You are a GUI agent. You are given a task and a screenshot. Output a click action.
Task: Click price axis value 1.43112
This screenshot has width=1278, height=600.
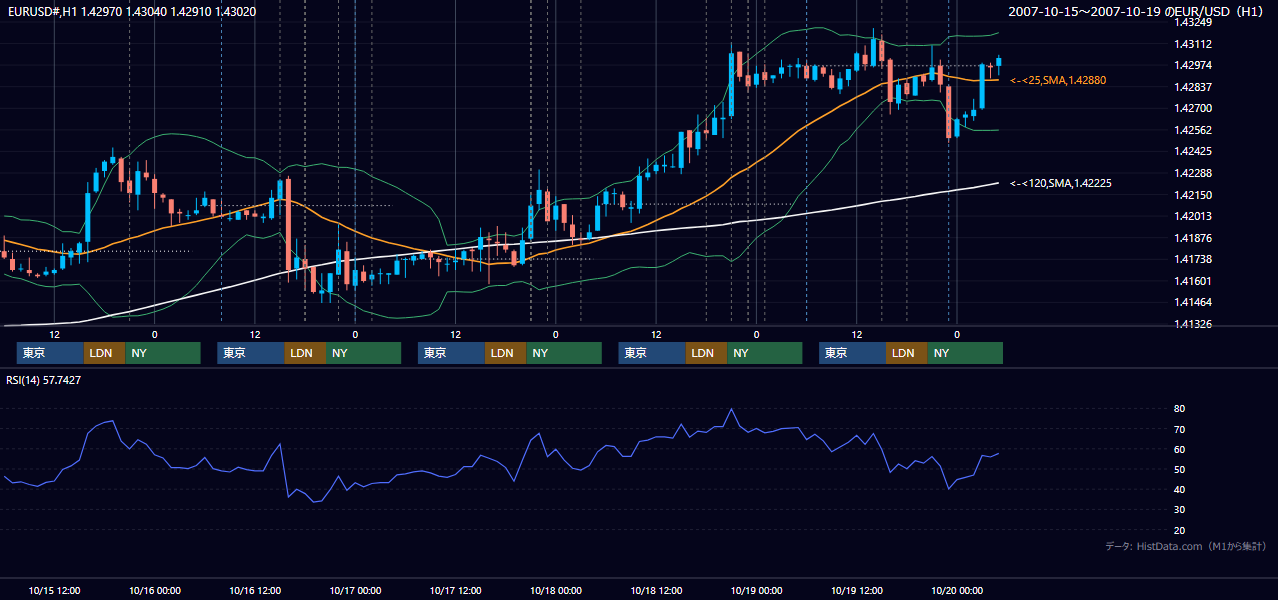tap(1193, 44)
